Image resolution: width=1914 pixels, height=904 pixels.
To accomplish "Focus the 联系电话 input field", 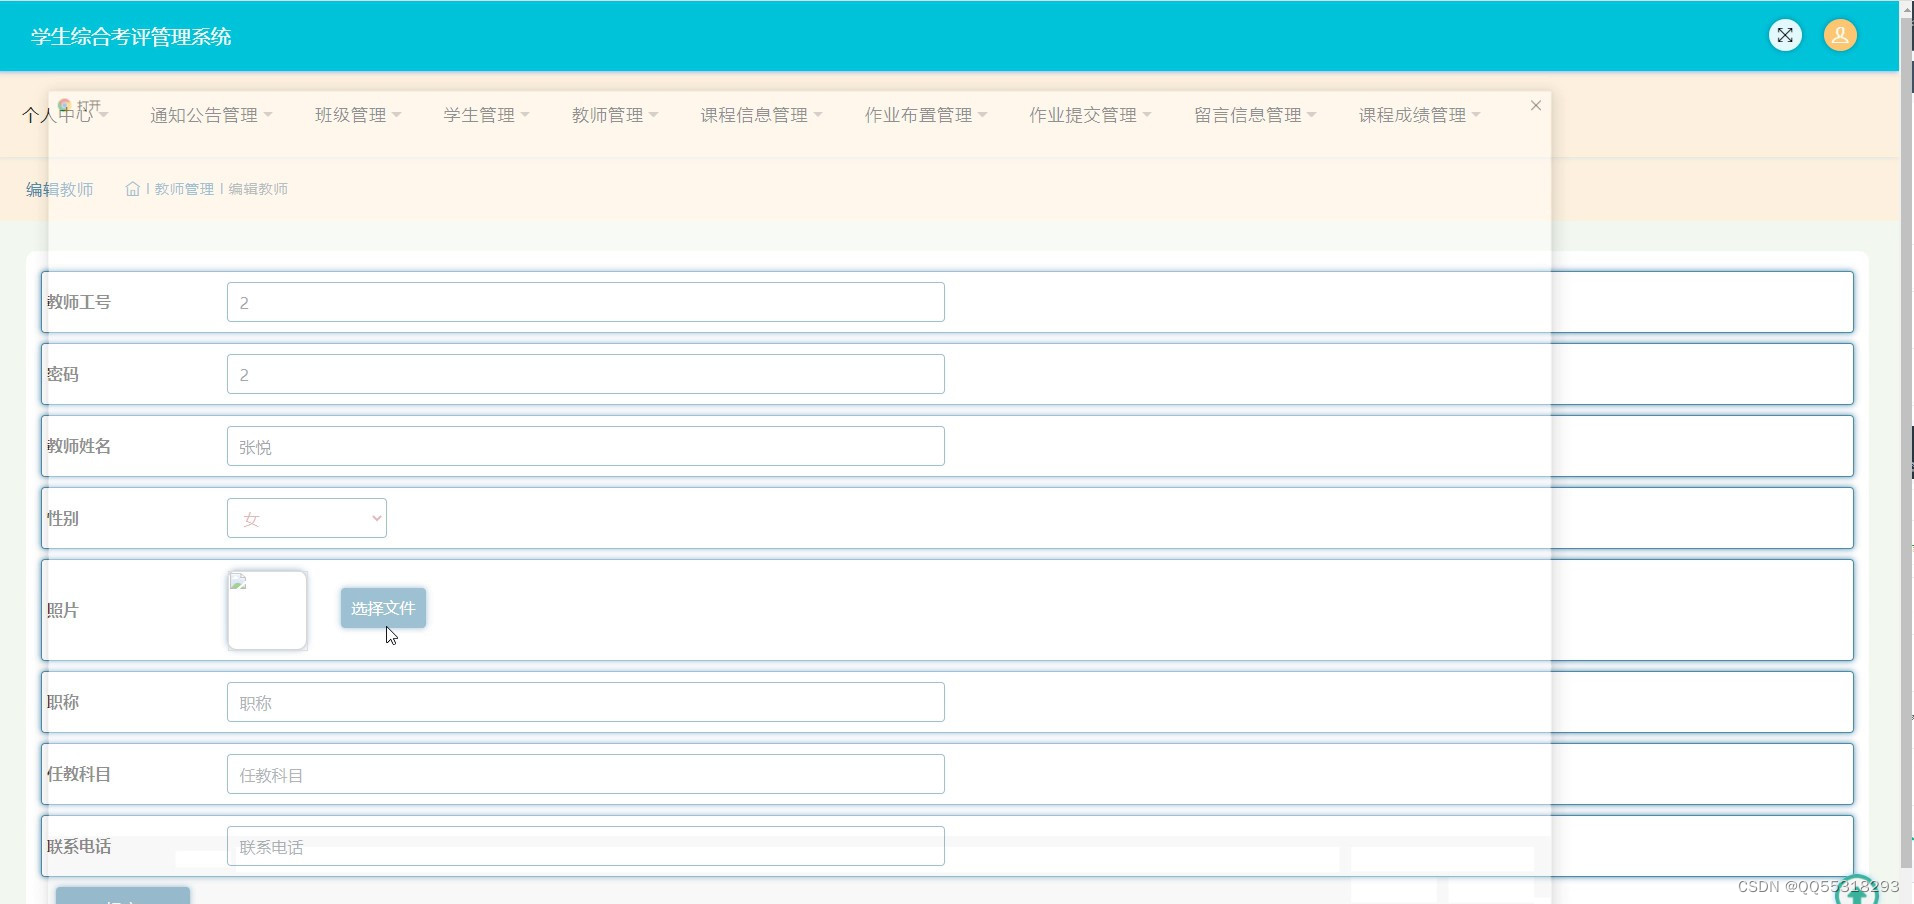I will (x=585, y=846).
